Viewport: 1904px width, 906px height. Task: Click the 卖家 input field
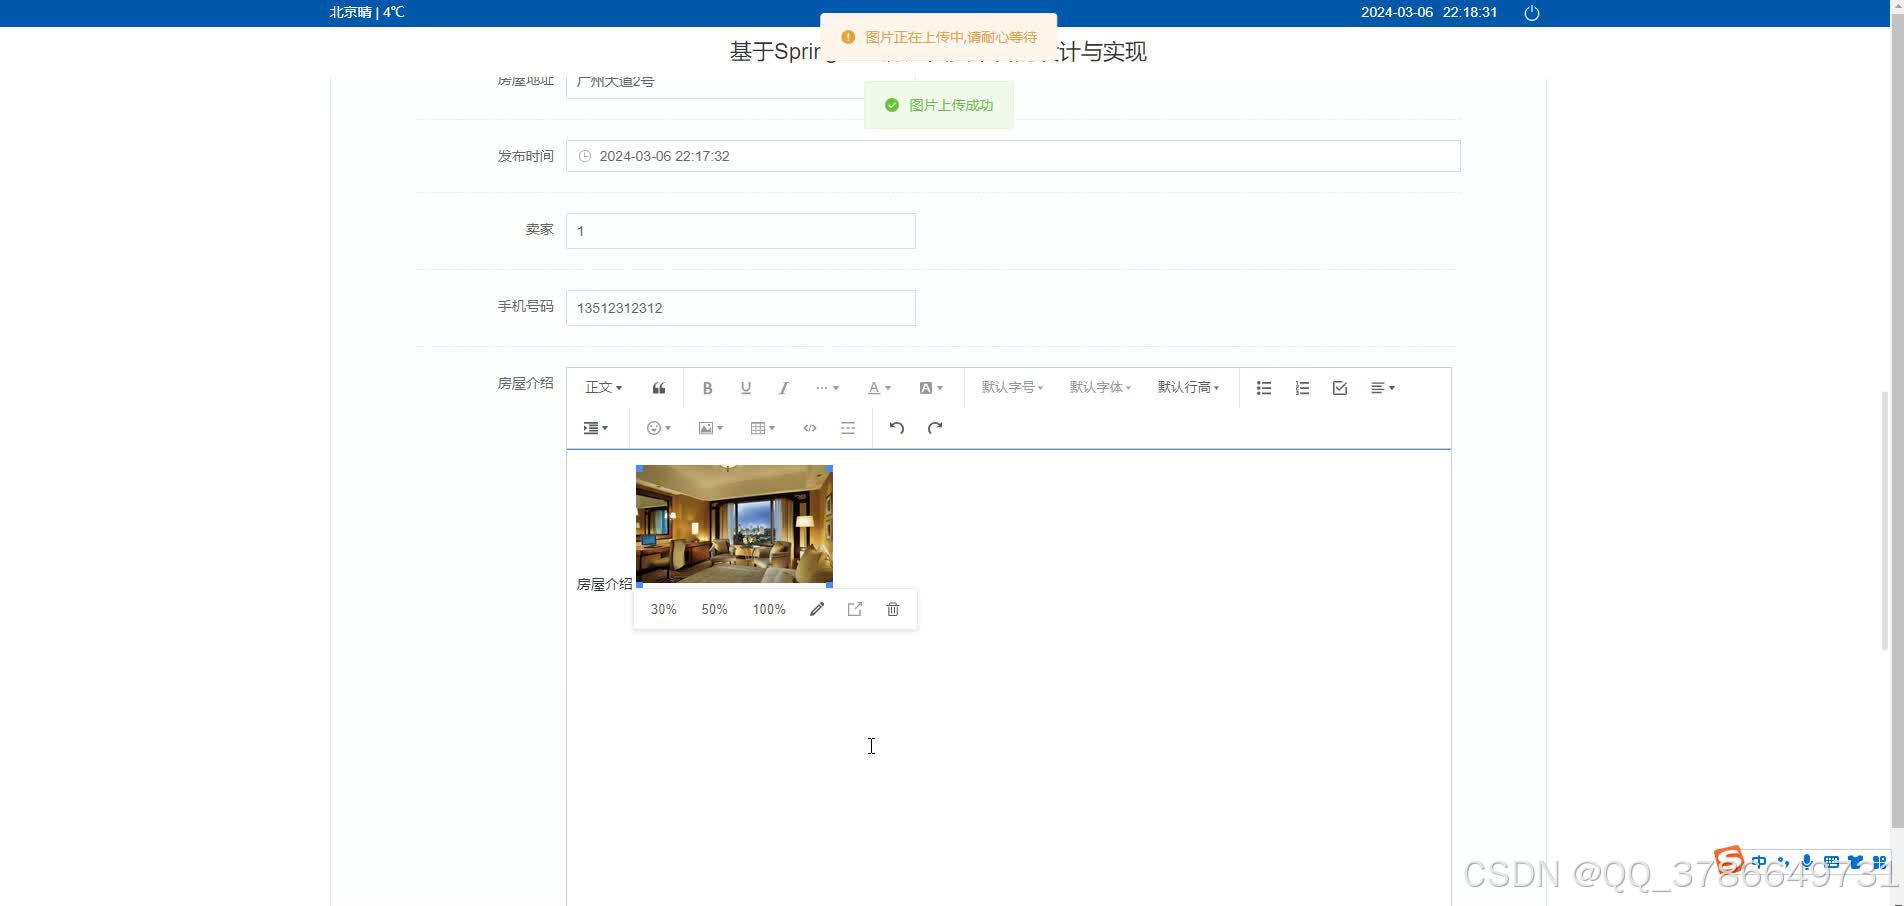click(741, 231)
